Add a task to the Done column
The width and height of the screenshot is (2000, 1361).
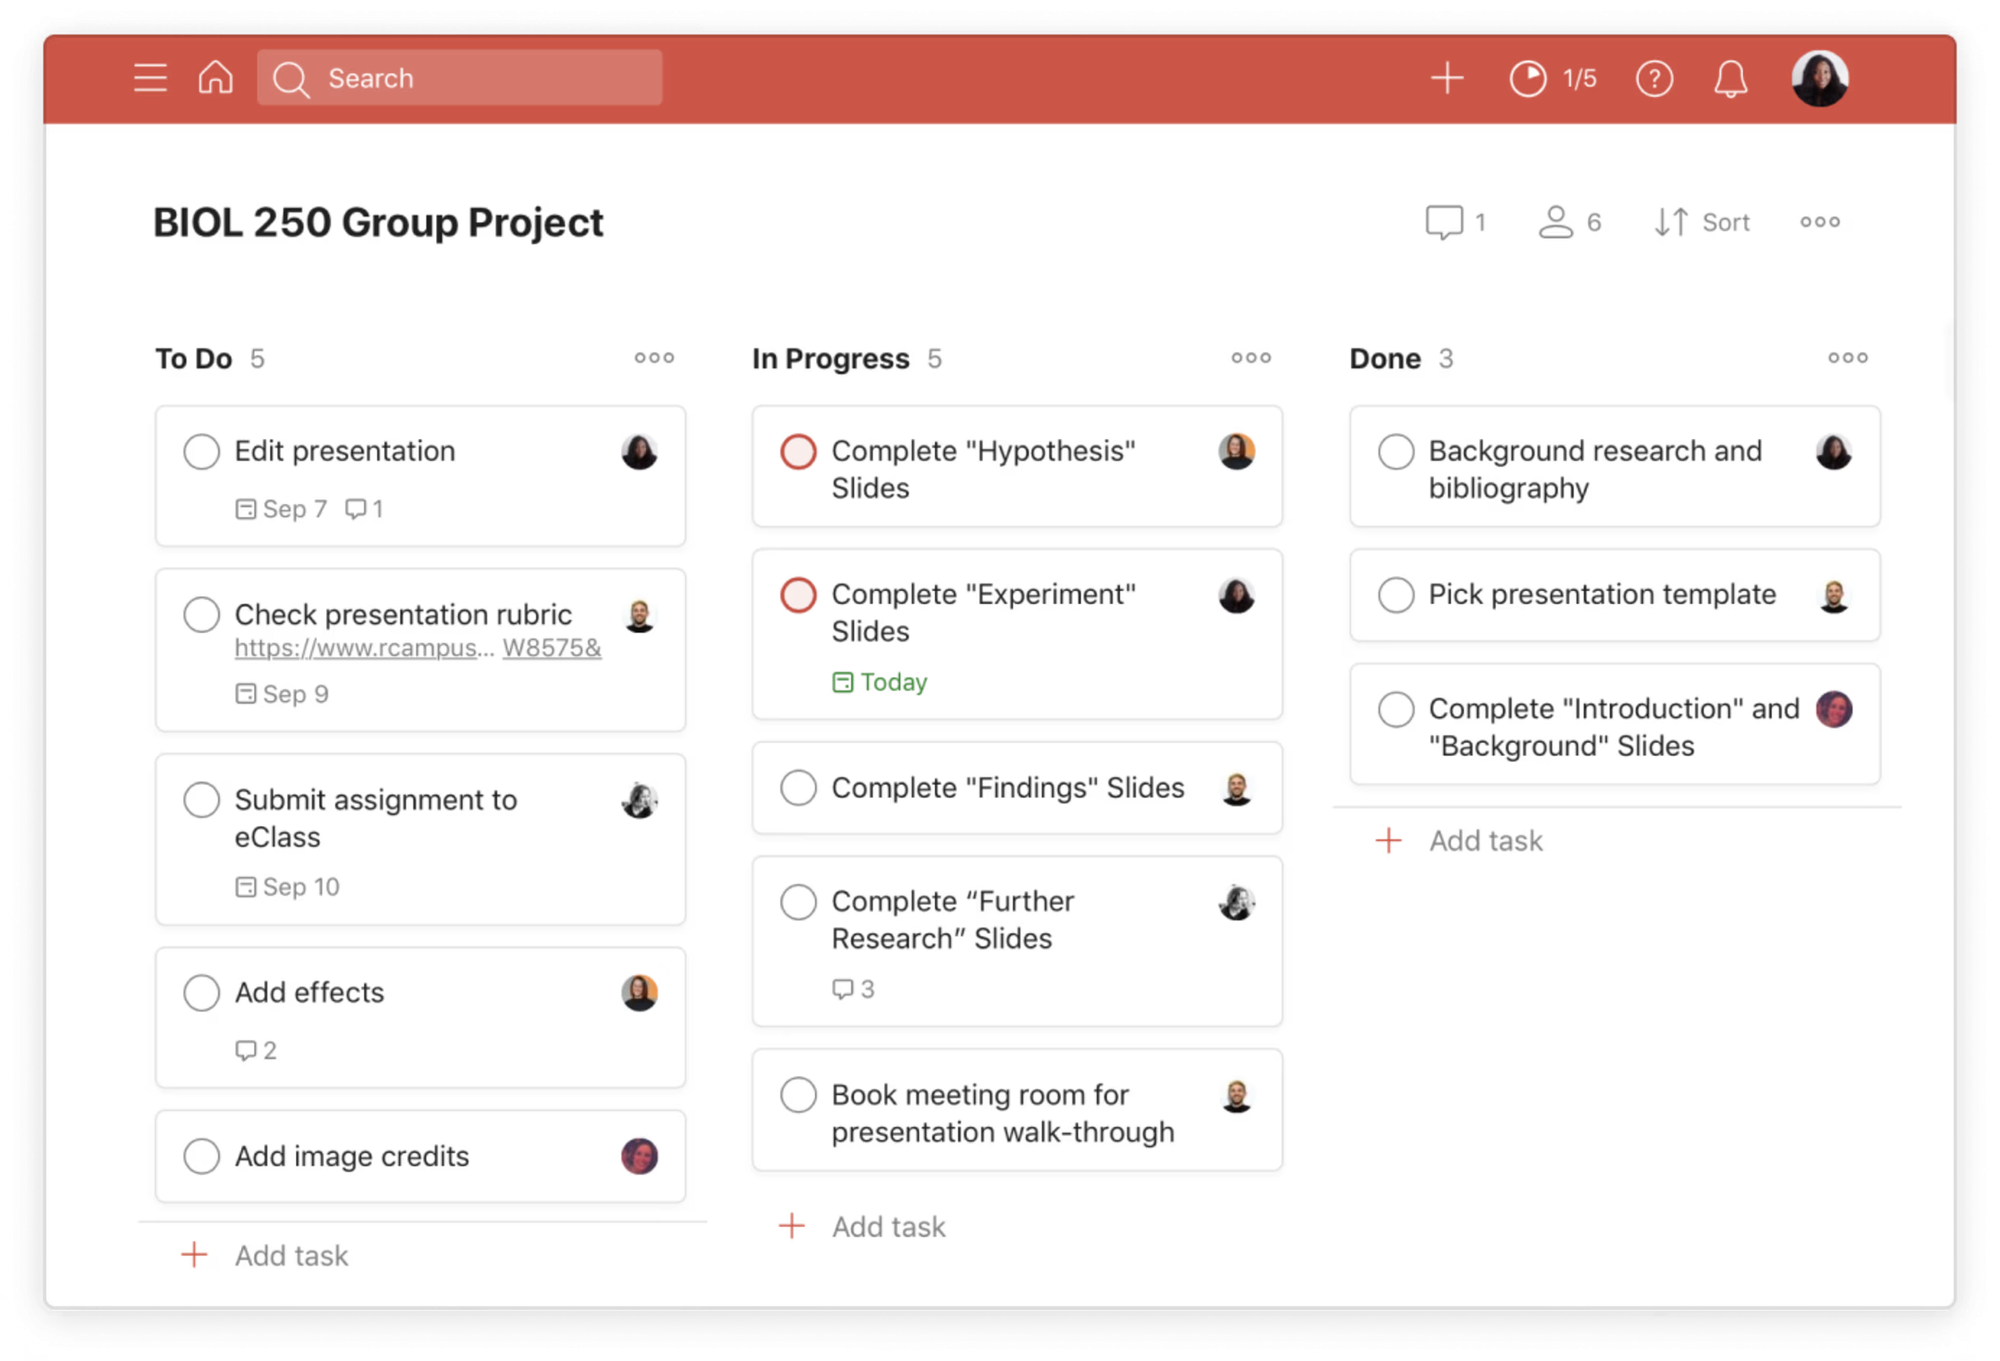click(x=1487, y=841)
